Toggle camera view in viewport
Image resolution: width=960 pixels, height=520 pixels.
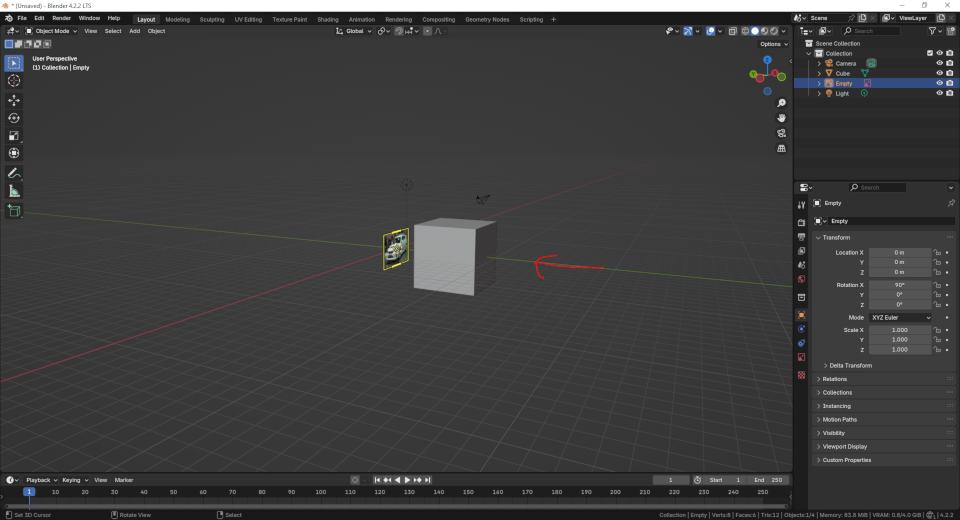781,133
